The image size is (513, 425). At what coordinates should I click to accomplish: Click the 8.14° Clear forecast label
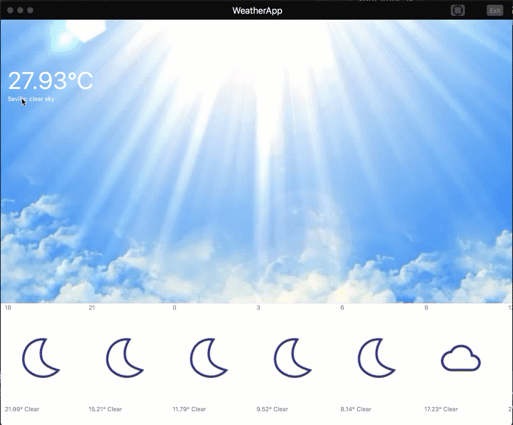point(356,409)
